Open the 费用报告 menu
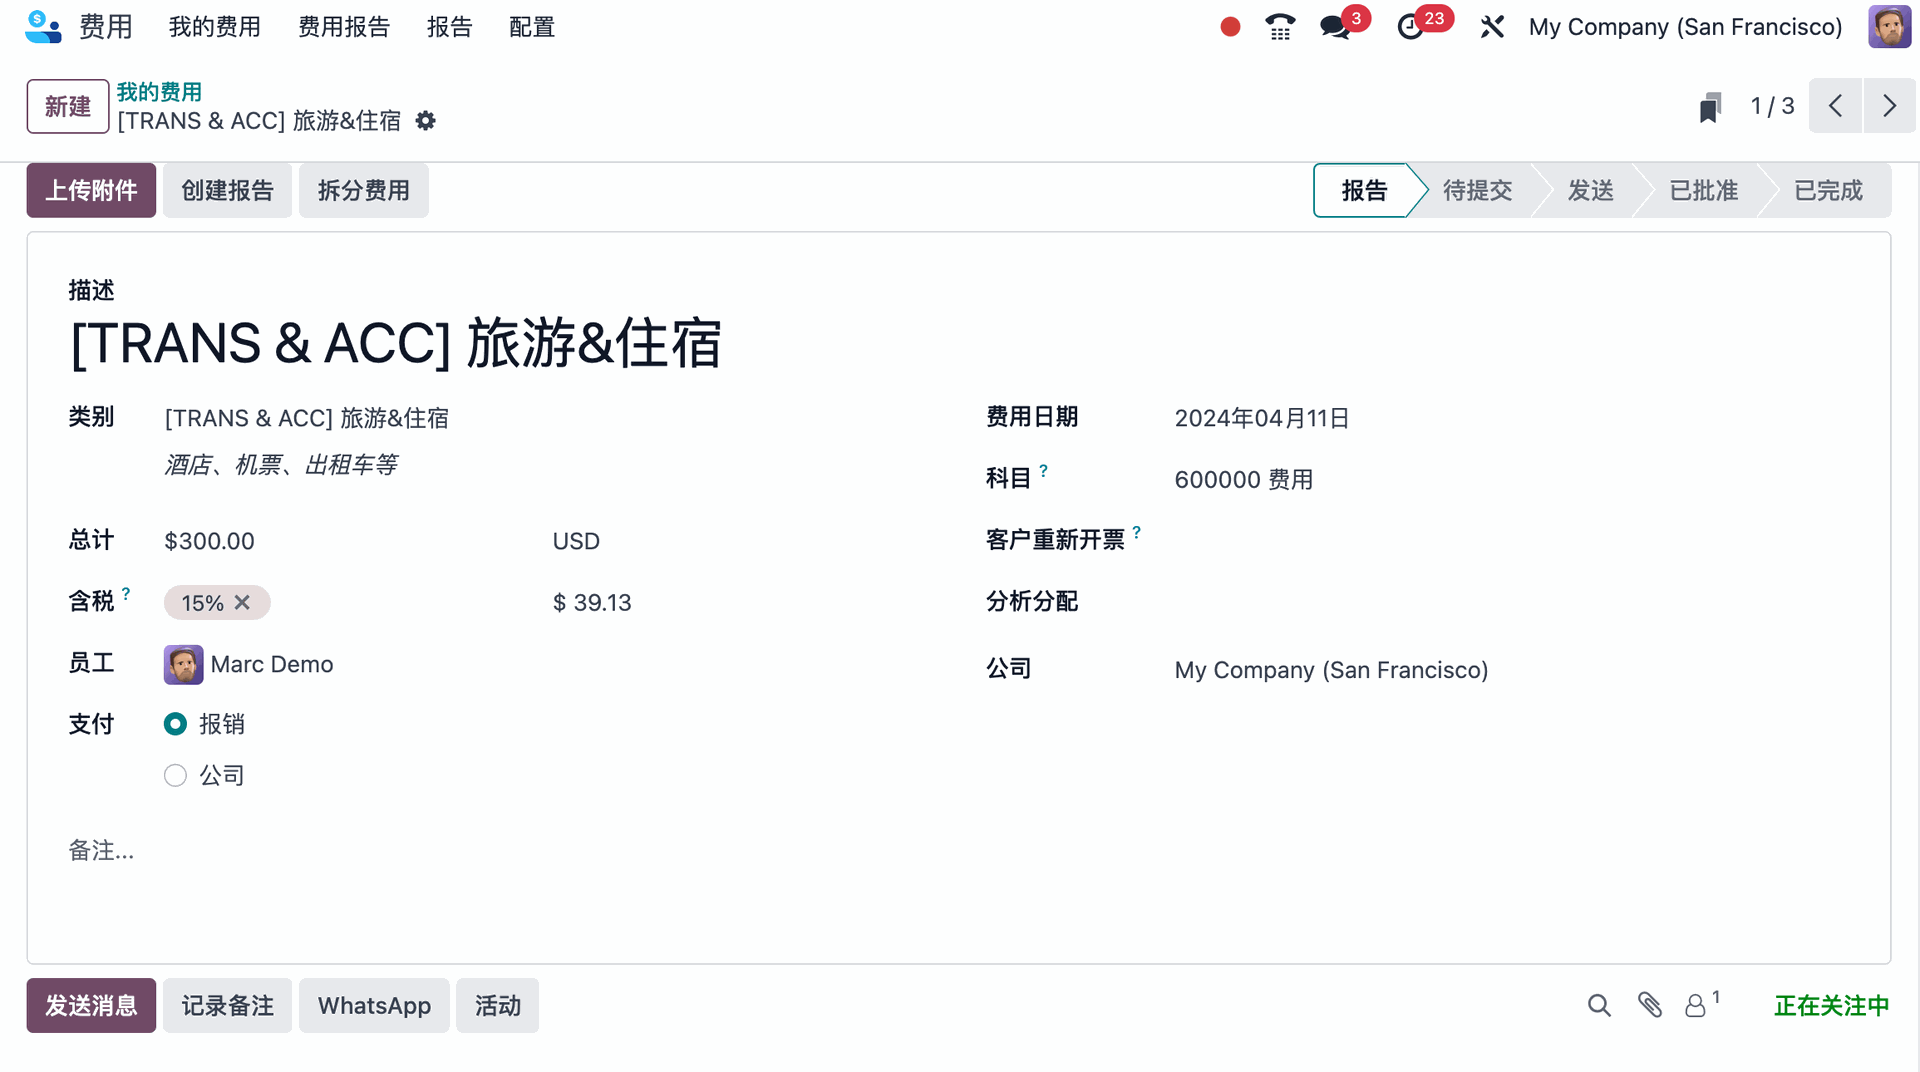 (x=344, y=27)
